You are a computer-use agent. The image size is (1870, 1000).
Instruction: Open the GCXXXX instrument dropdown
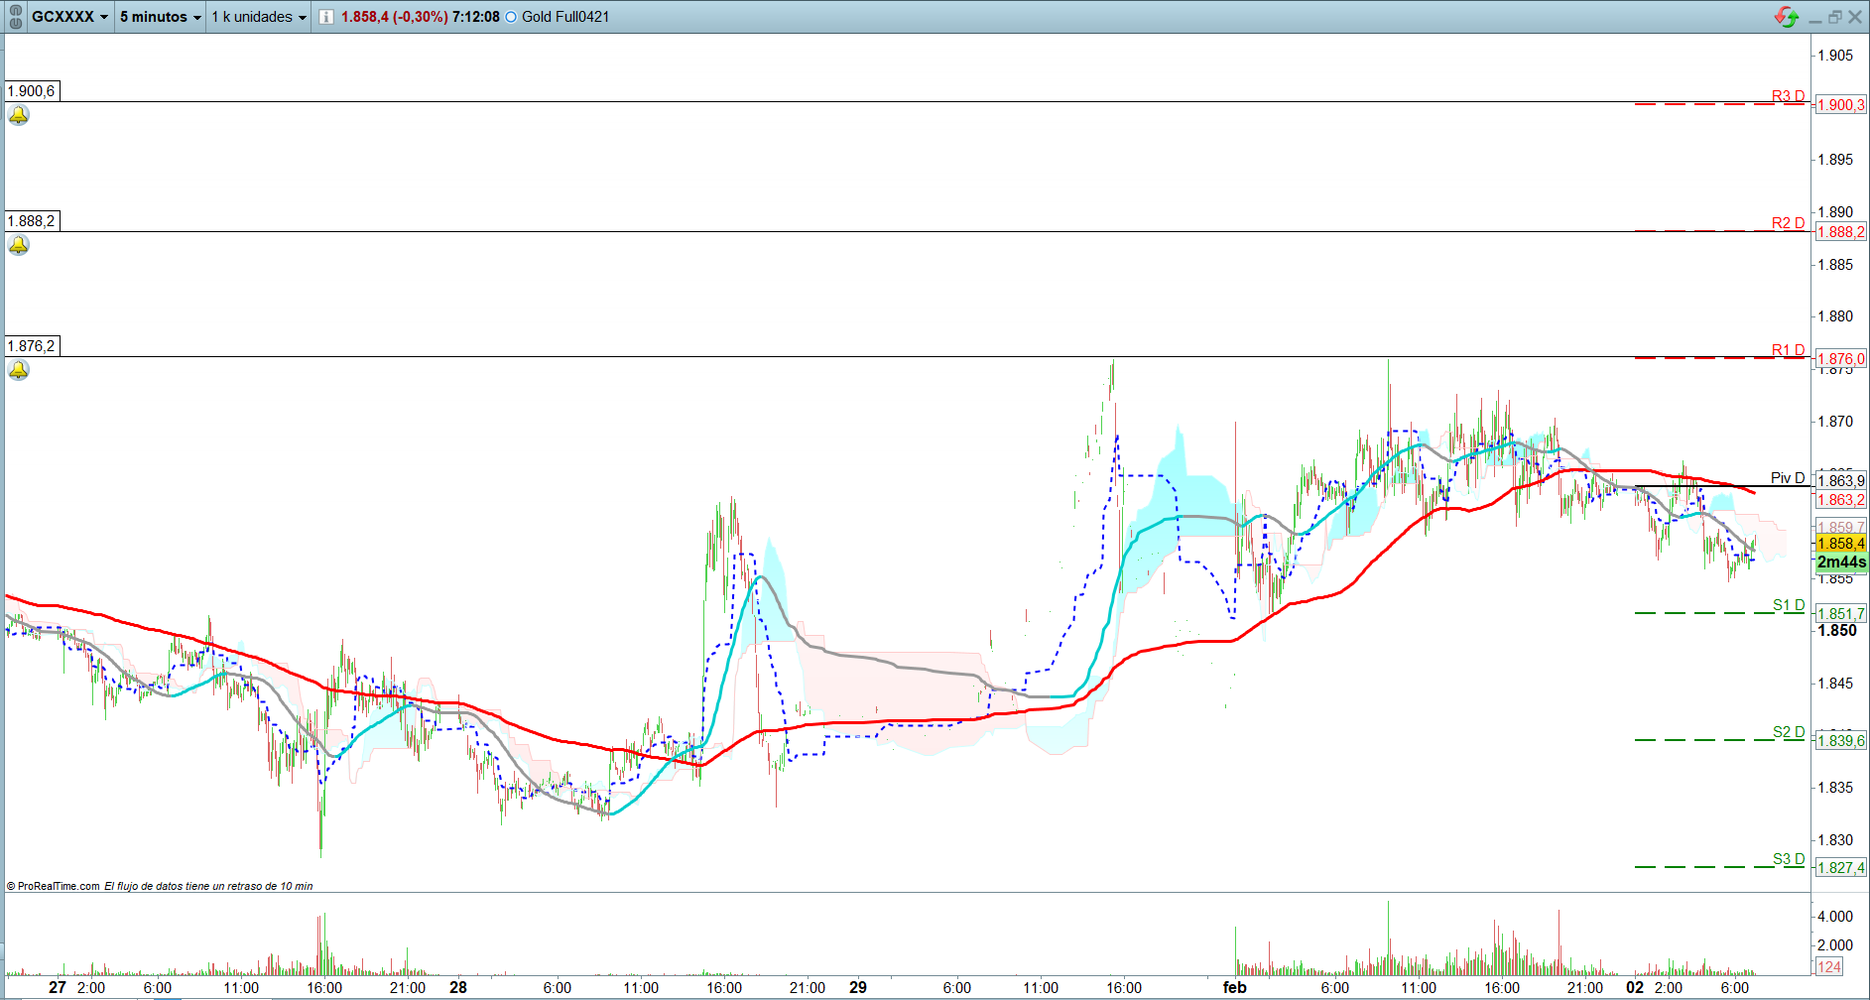[x=70, y=17]
